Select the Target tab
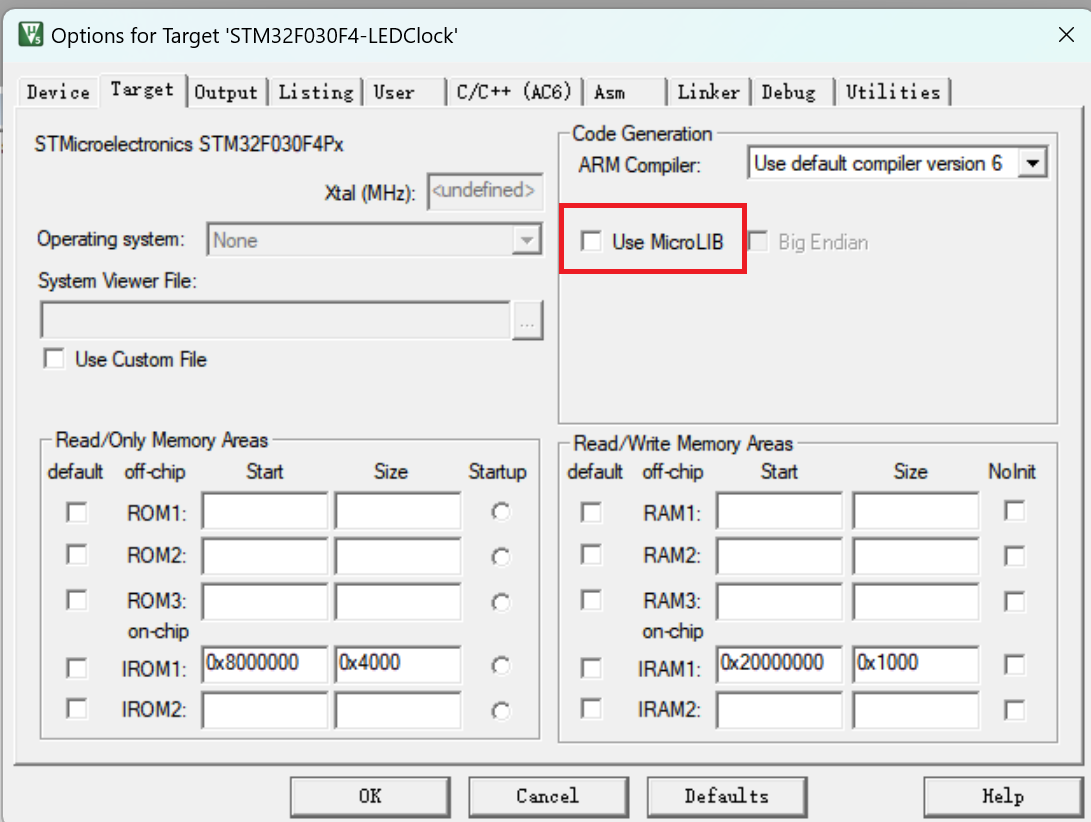This screenshot has width=1091, height=822. (x=143, y=90)
